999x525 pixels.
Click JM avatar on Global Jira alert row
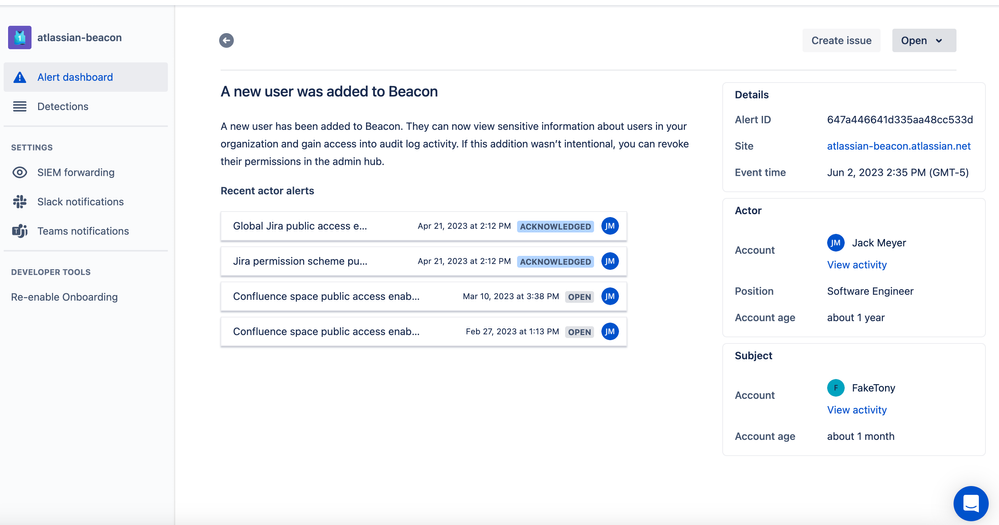pos(610,226)
